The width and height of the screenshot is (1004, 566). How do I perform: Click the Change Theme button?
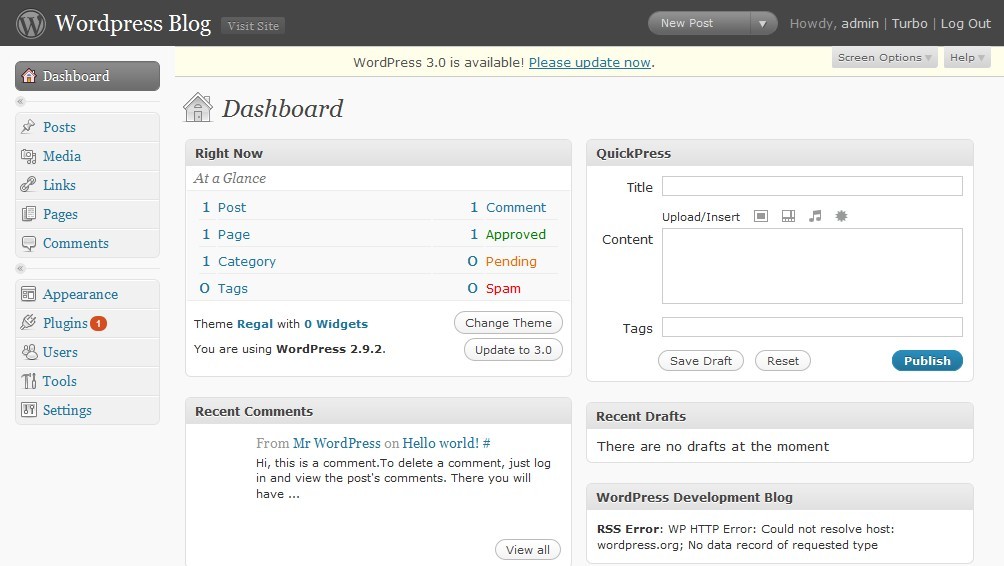click(x=508, y=323)
